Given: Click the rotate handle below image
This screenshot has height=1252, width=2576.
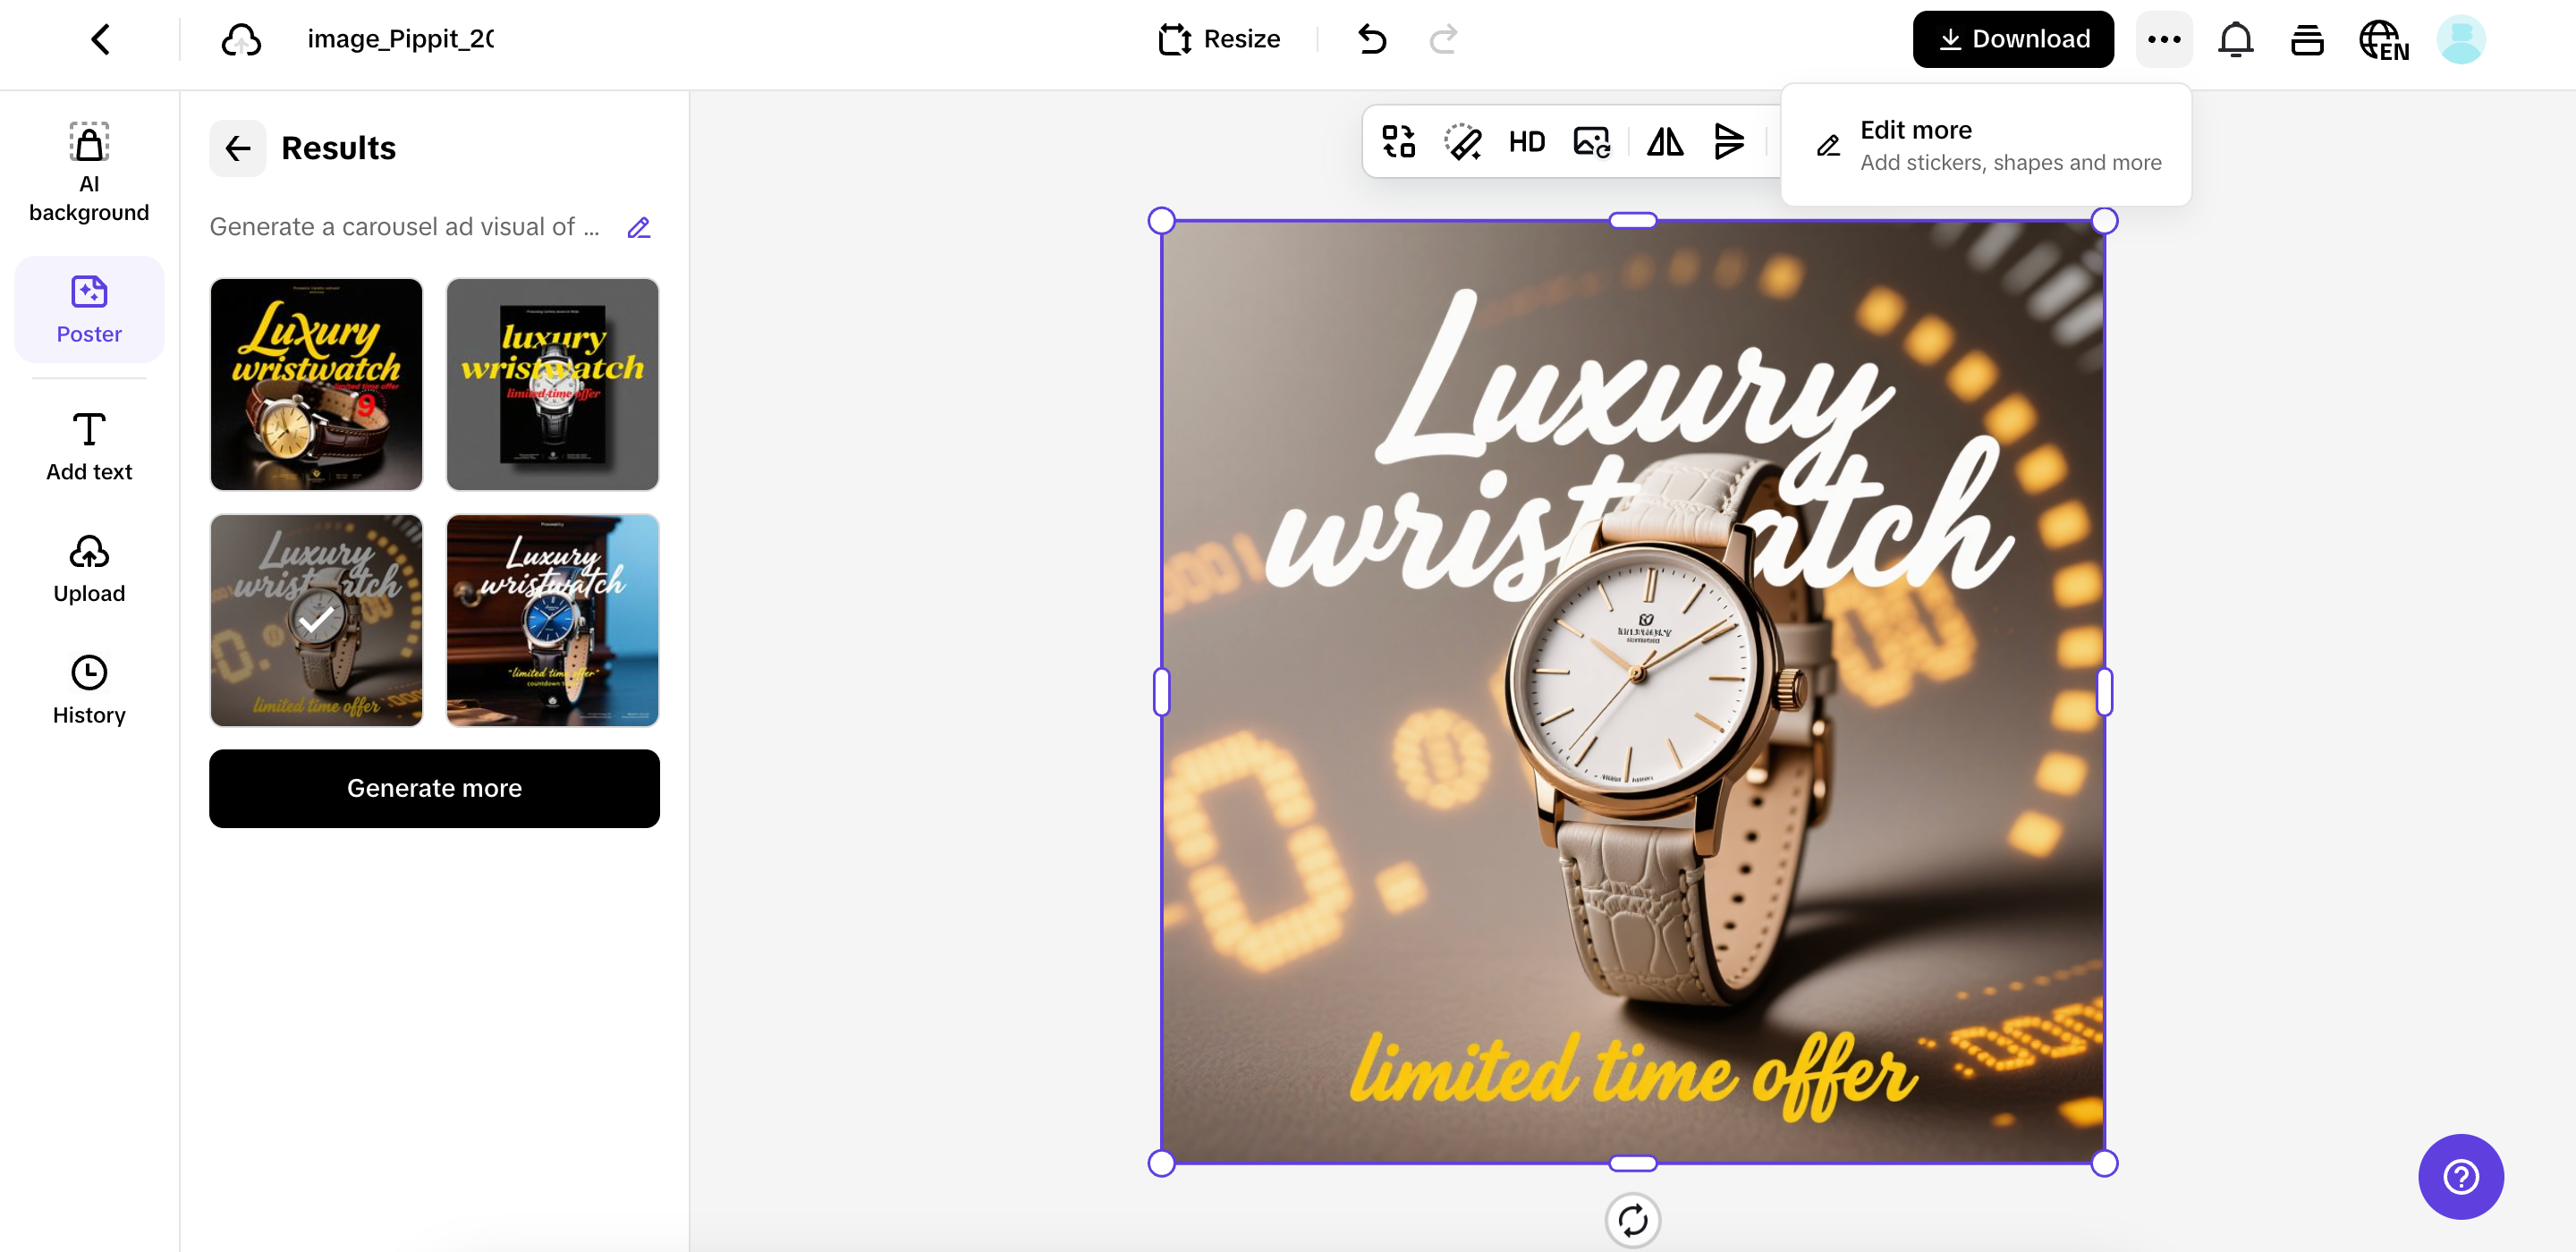Looking at the screenshot, I should (x=1632, y=1220).
